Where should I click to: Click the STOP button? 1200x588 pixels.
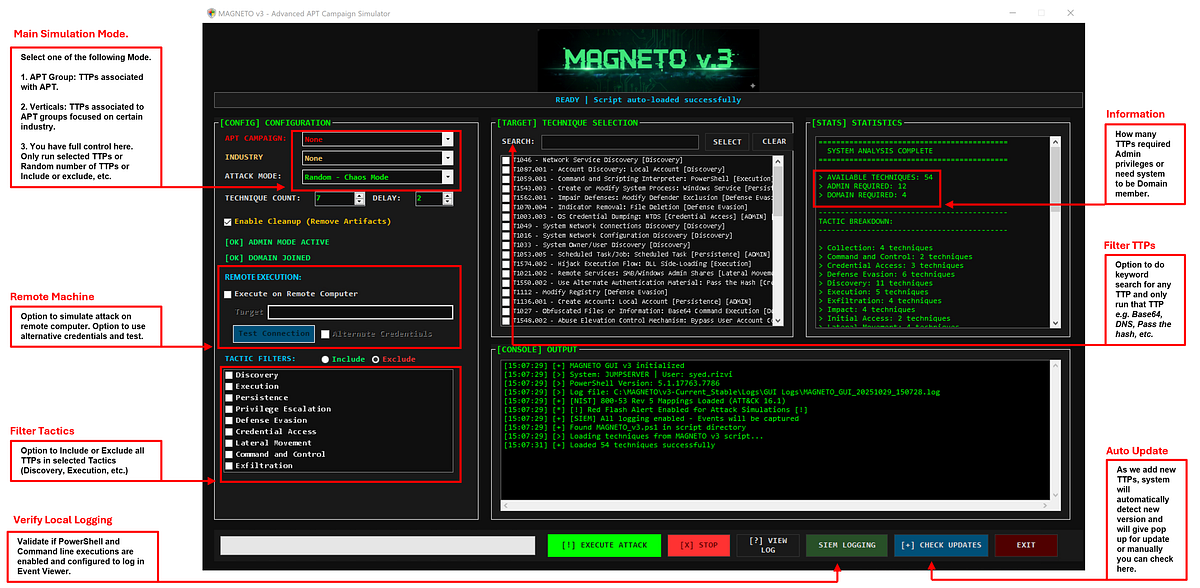click(699, 545)
